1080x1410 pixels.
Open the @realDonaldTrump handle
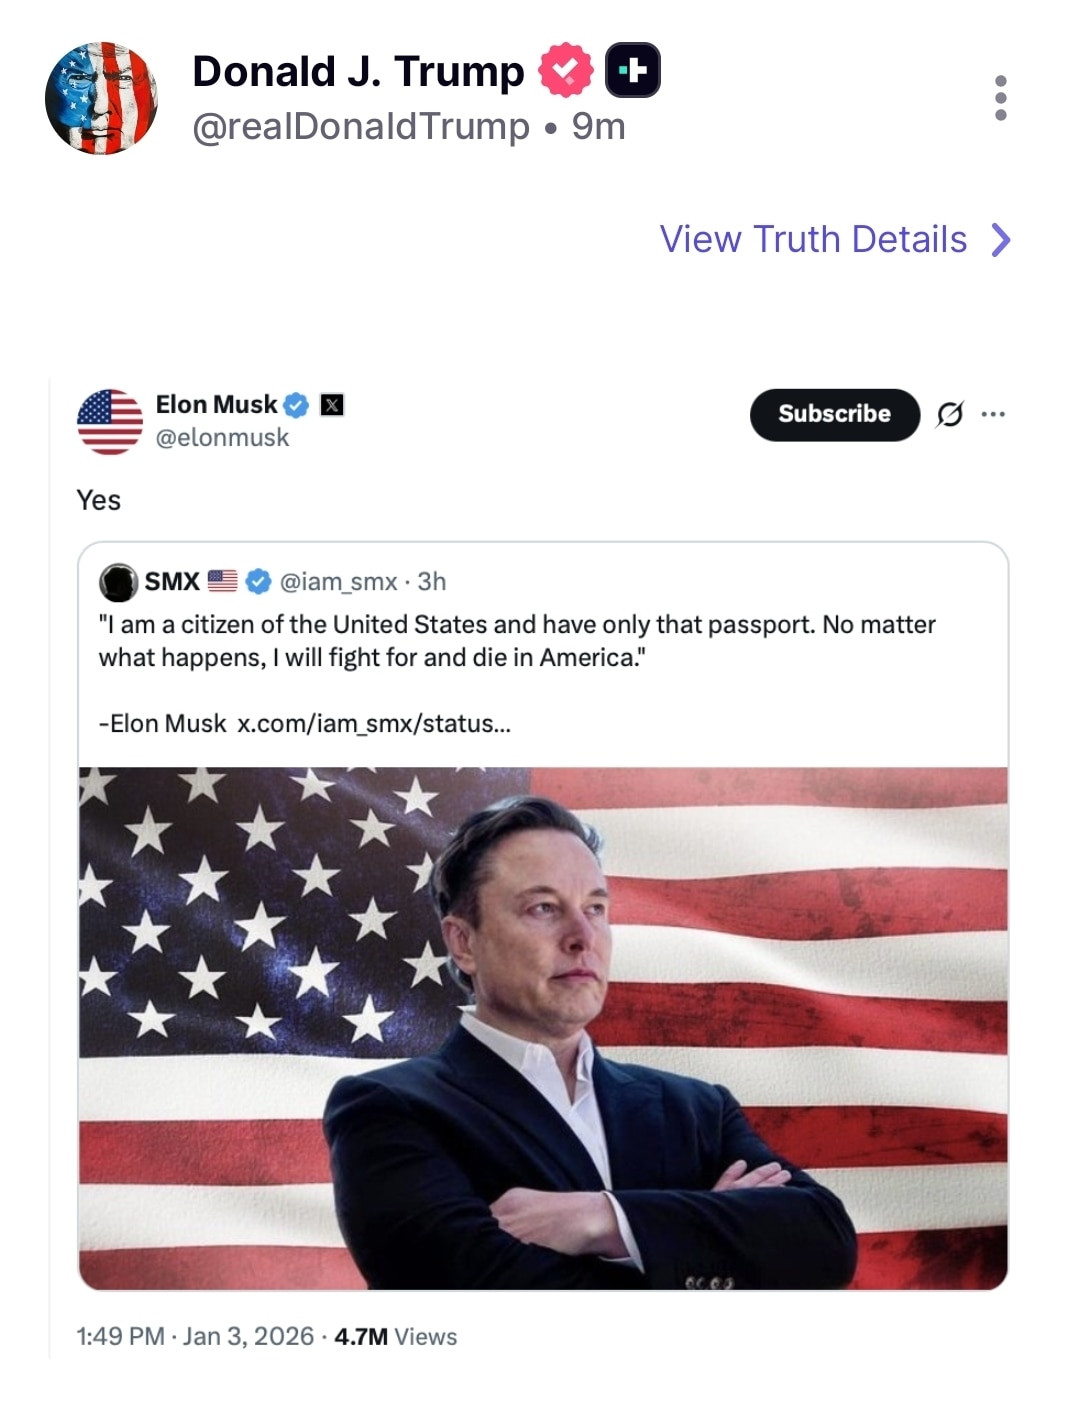tap(360, 127)
